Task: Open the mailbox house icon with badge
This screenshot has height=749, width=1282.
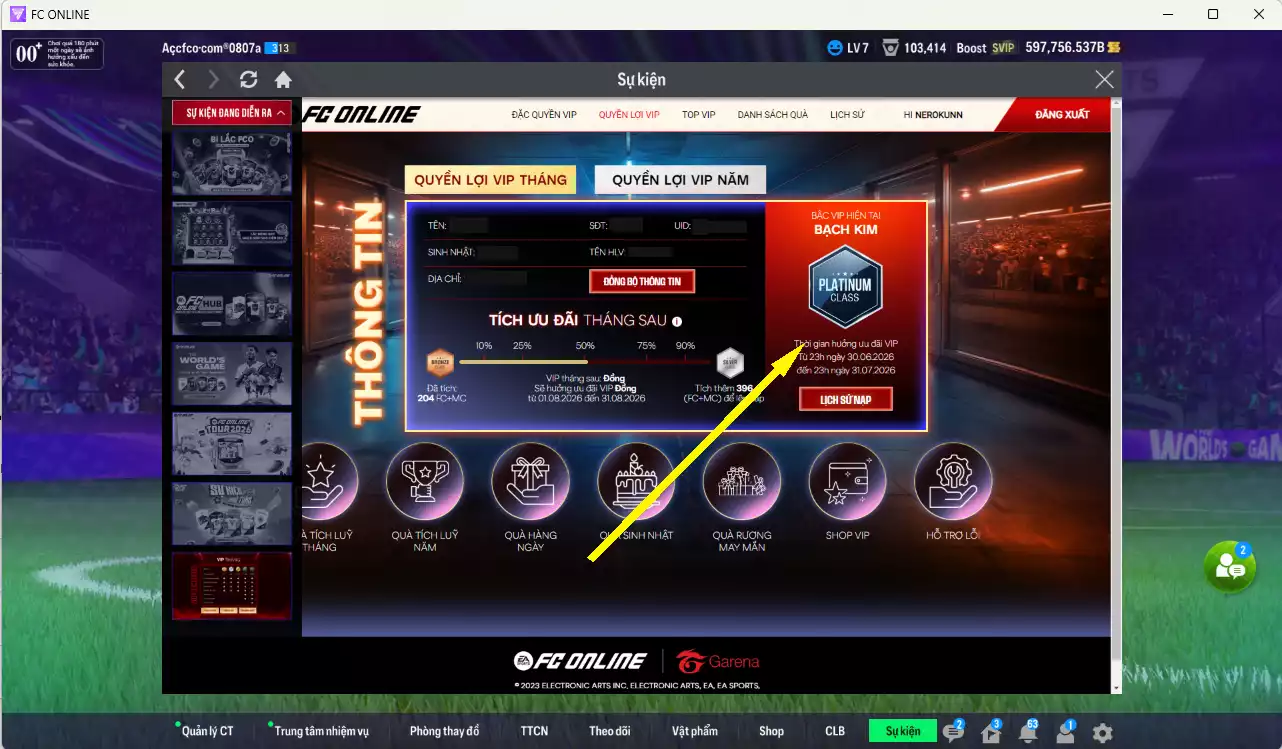Action: pyautogui.click(x=991, y=732)
